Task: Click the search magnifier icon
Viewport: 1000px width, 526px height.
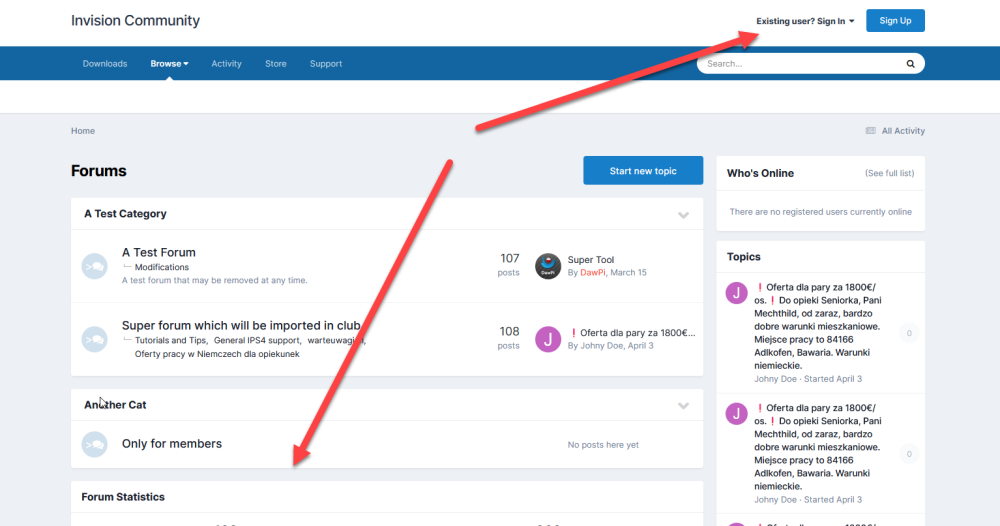Action: pos(910,64)
